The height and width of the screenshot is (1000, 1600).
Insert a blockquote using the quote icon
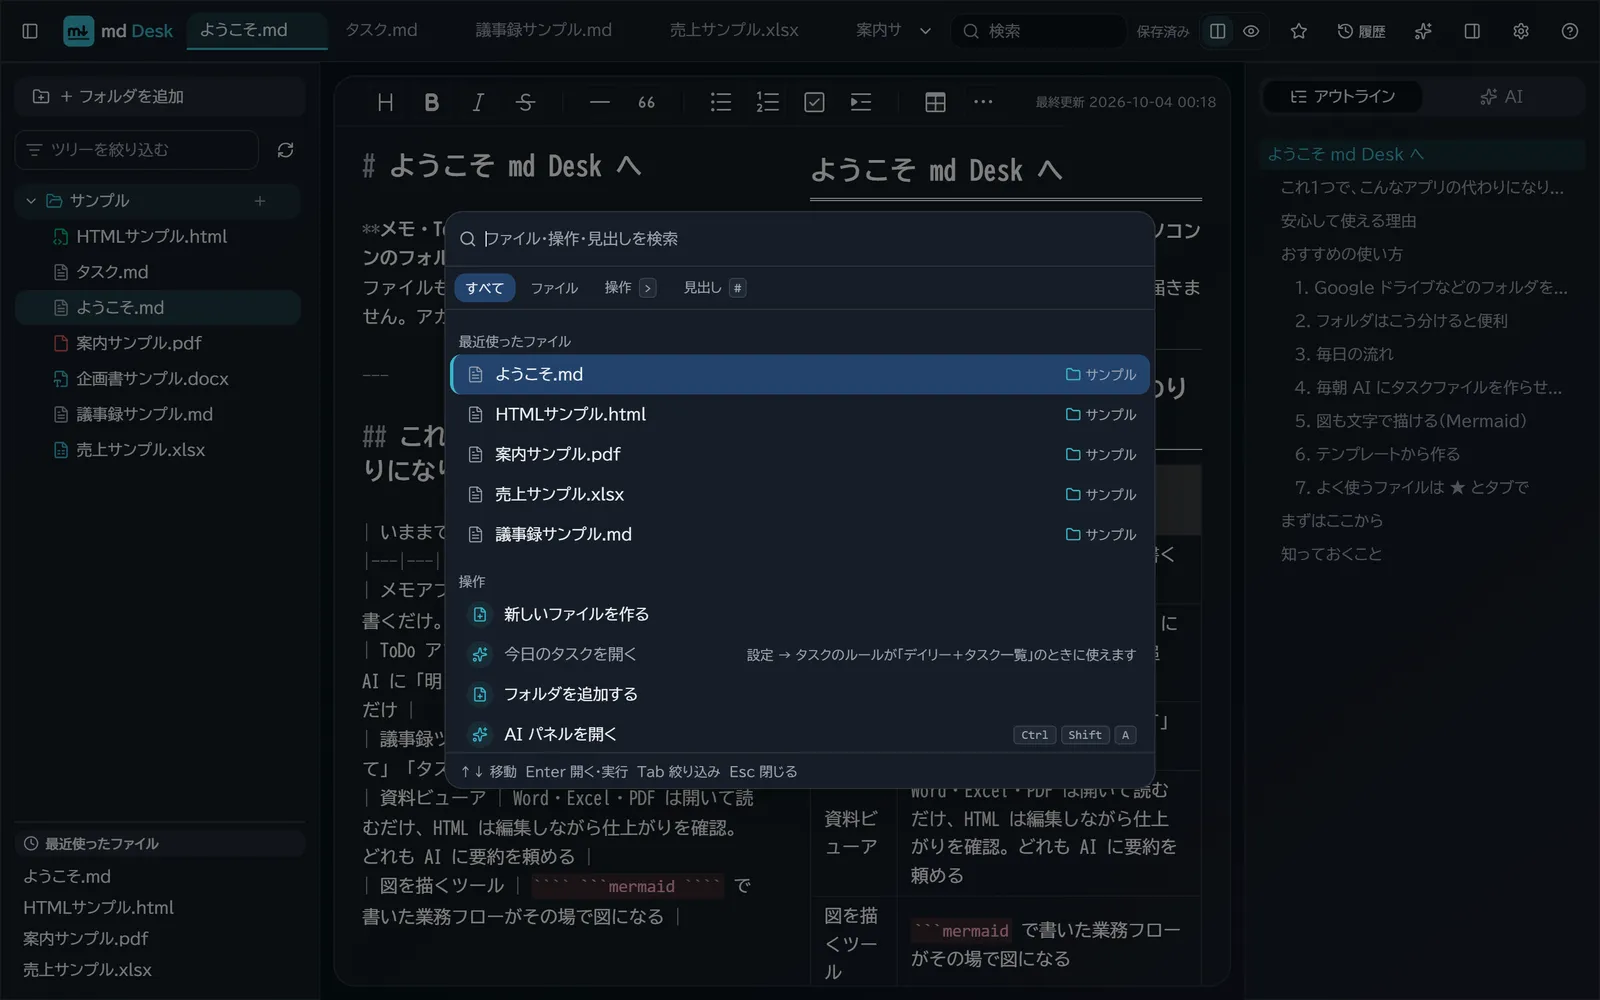tap(647, 102)
